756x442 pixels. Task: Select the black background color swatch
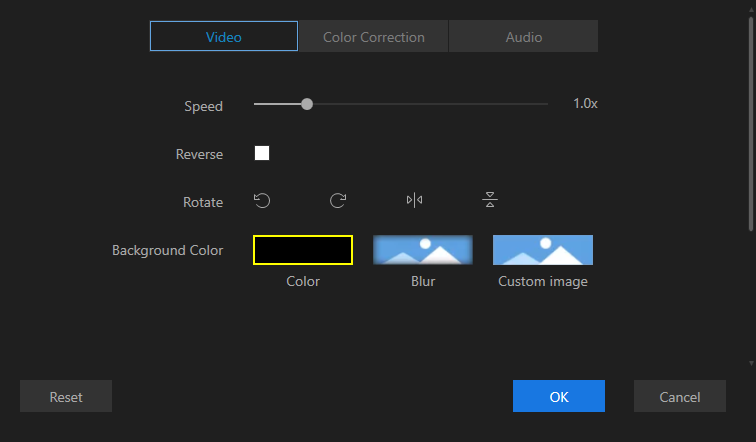pos(303,250)
